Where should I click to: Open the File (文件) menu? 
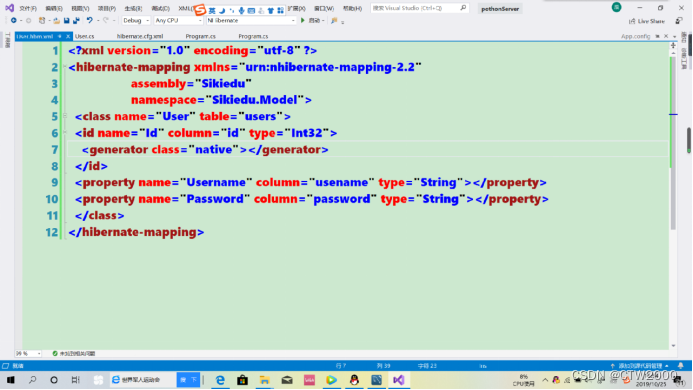coord(28,8)
